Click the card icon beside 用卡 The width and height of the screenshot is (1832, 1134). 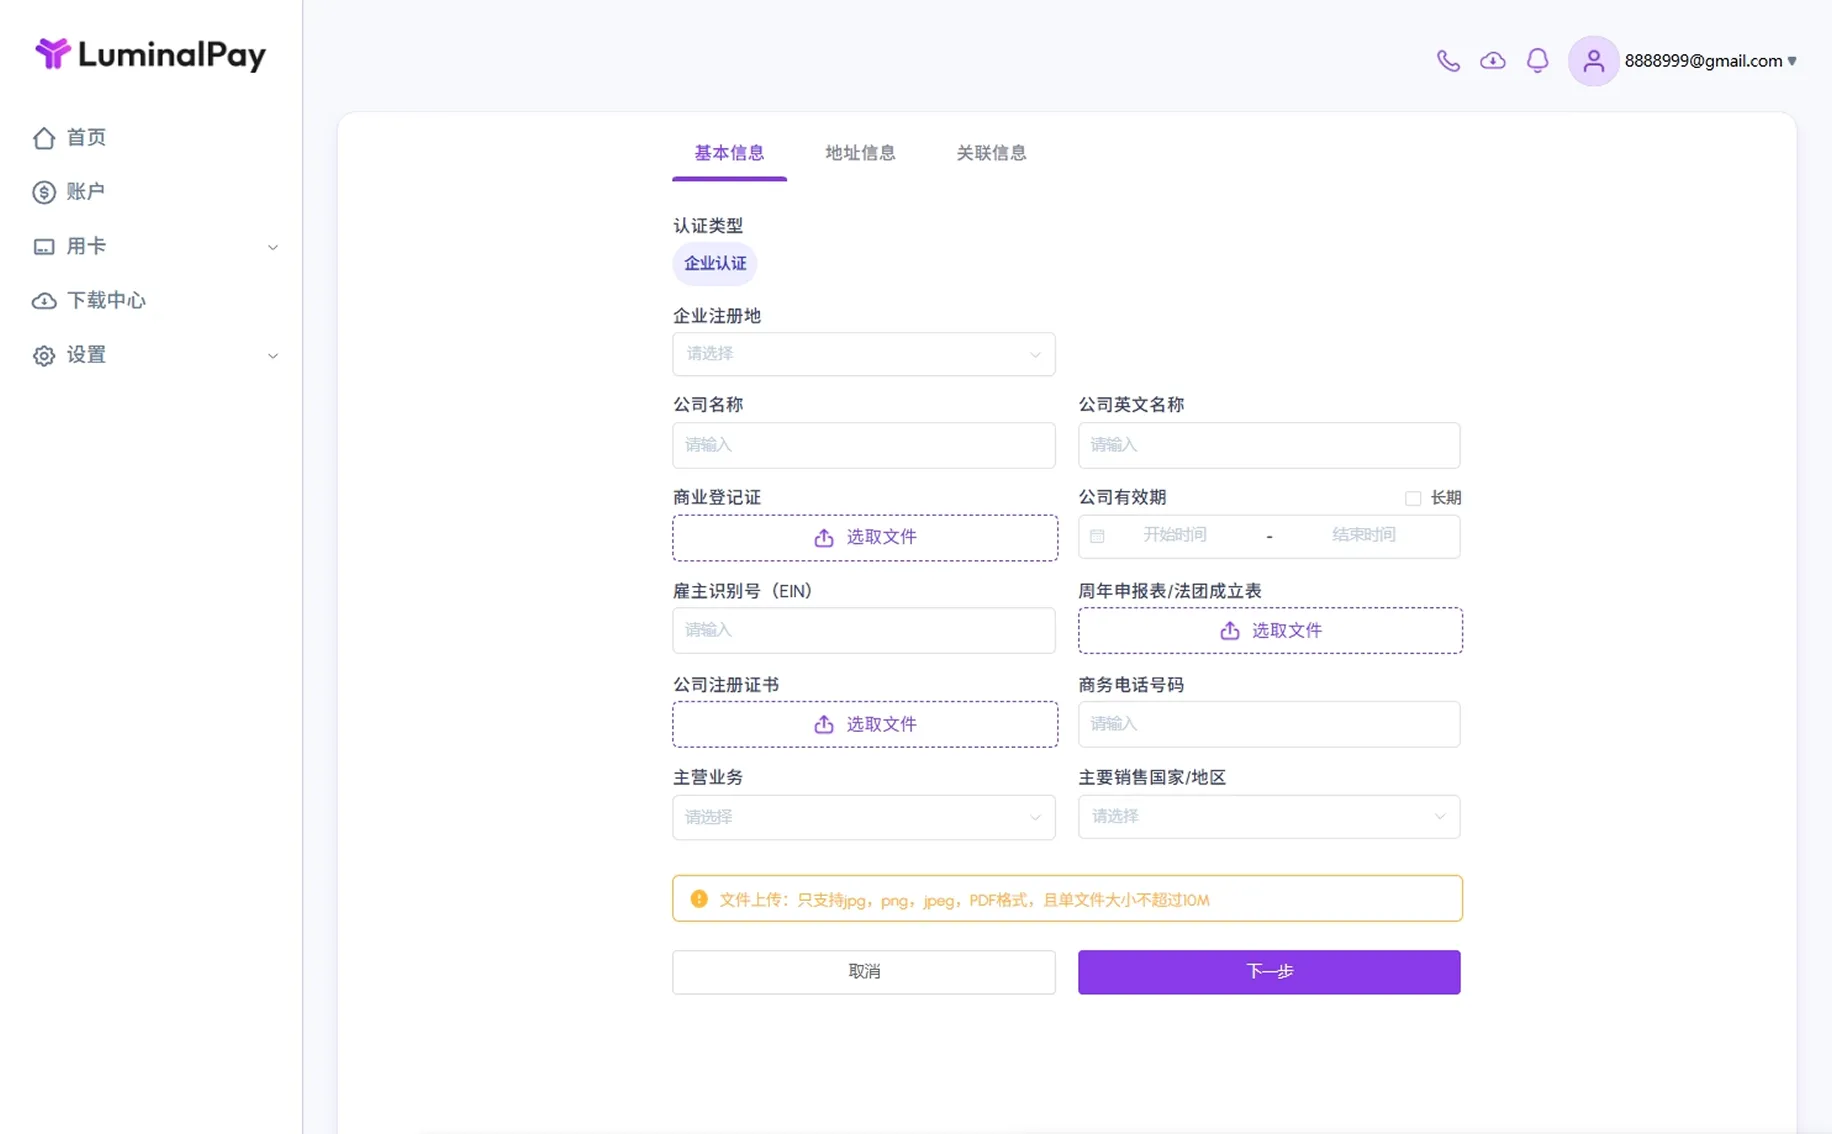(44, 246)
